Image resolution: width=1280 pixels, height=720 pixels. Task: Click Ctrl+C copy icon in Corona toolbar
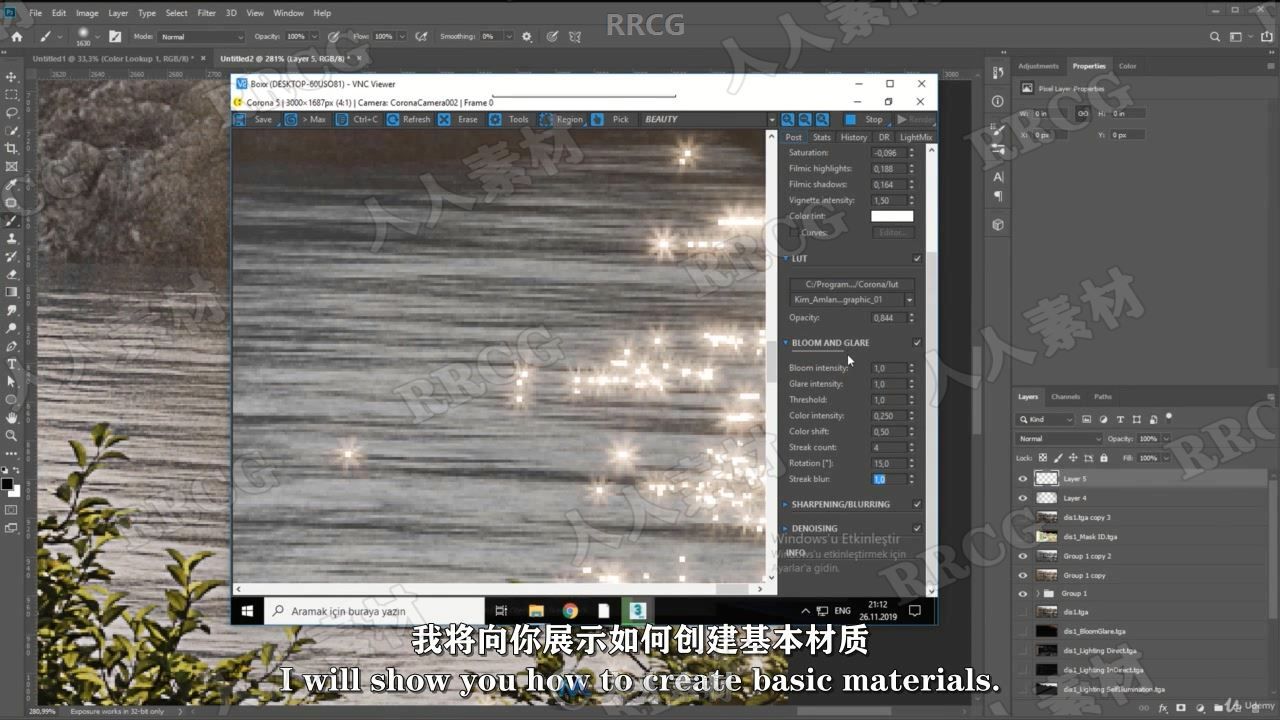coord(342,119)
